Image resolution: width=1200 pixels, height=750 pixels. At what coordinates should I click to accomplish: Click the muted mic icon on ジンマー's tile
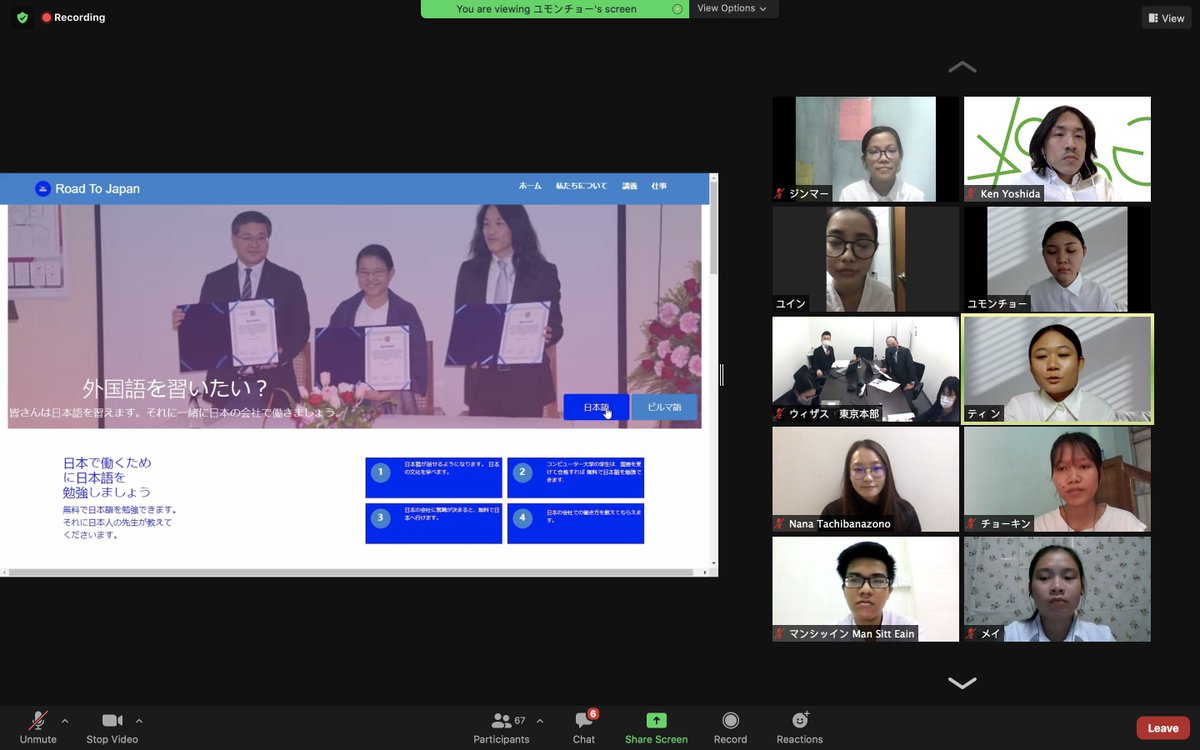coord(780,194)
